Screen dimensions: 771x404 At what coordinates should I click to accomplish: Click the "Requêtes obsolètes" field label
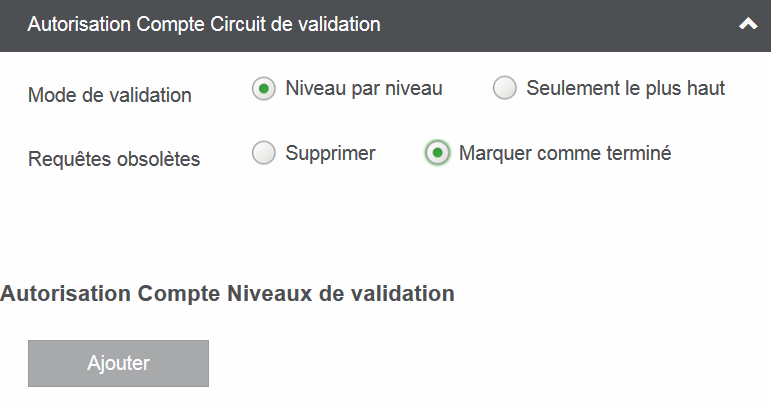click(114, 160)
